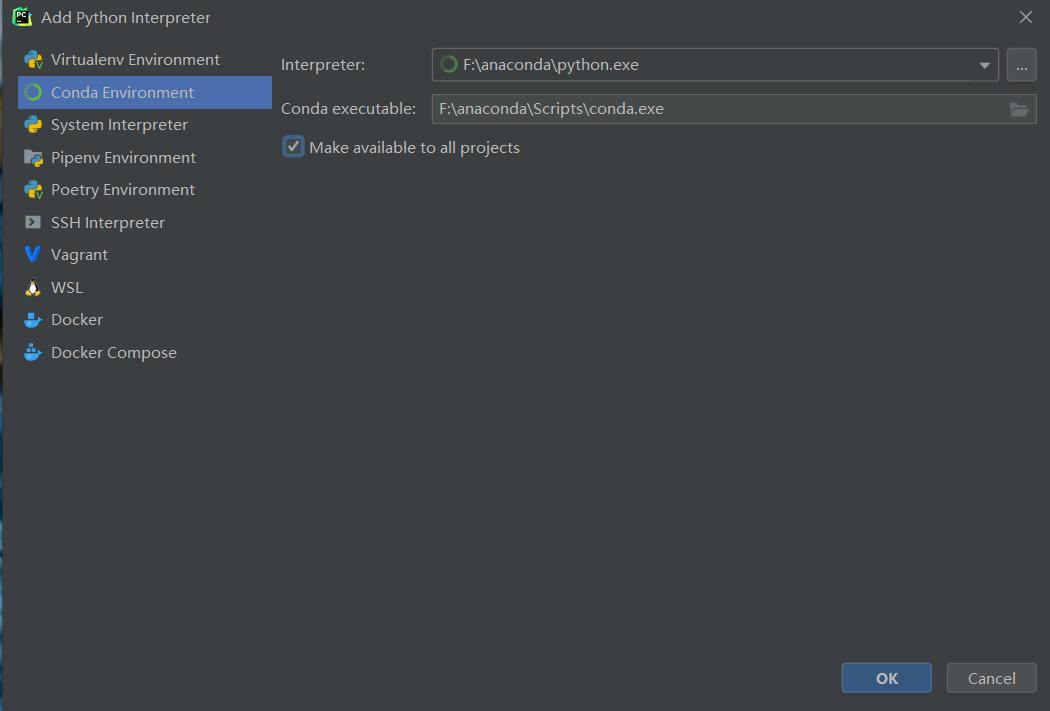Browse for Conda executable via folder icon

tap(1019, 109)
